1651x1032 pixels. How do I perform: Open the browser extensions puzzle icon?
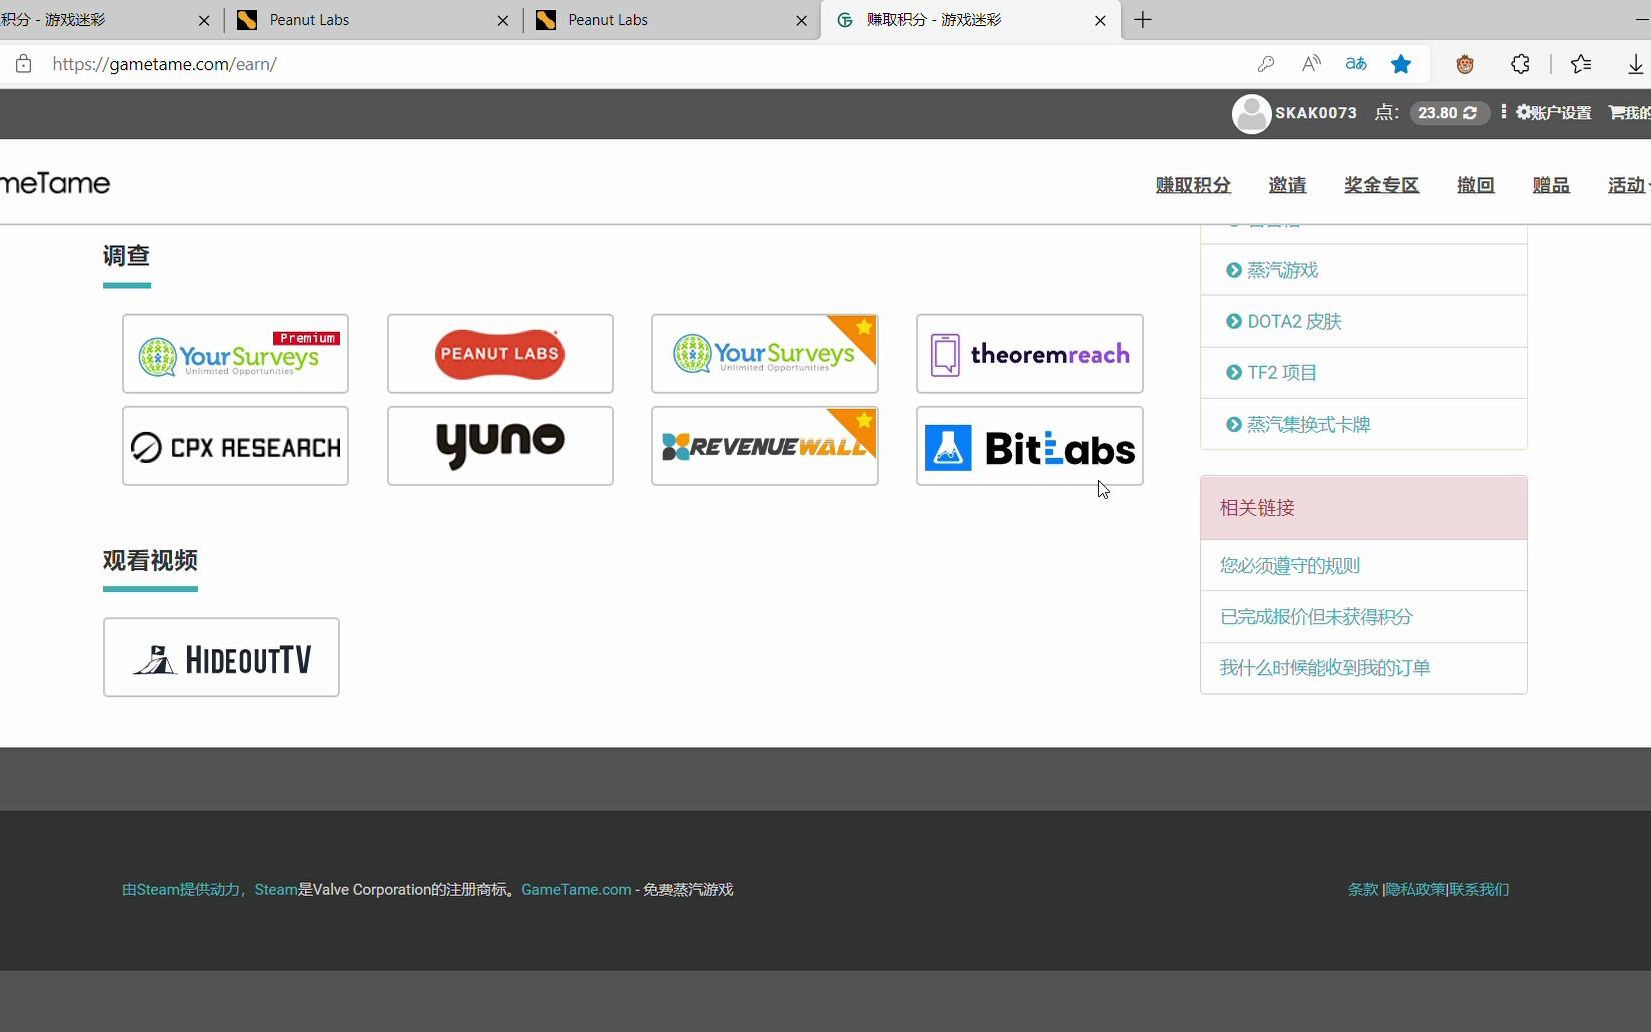coord(1520,64)
